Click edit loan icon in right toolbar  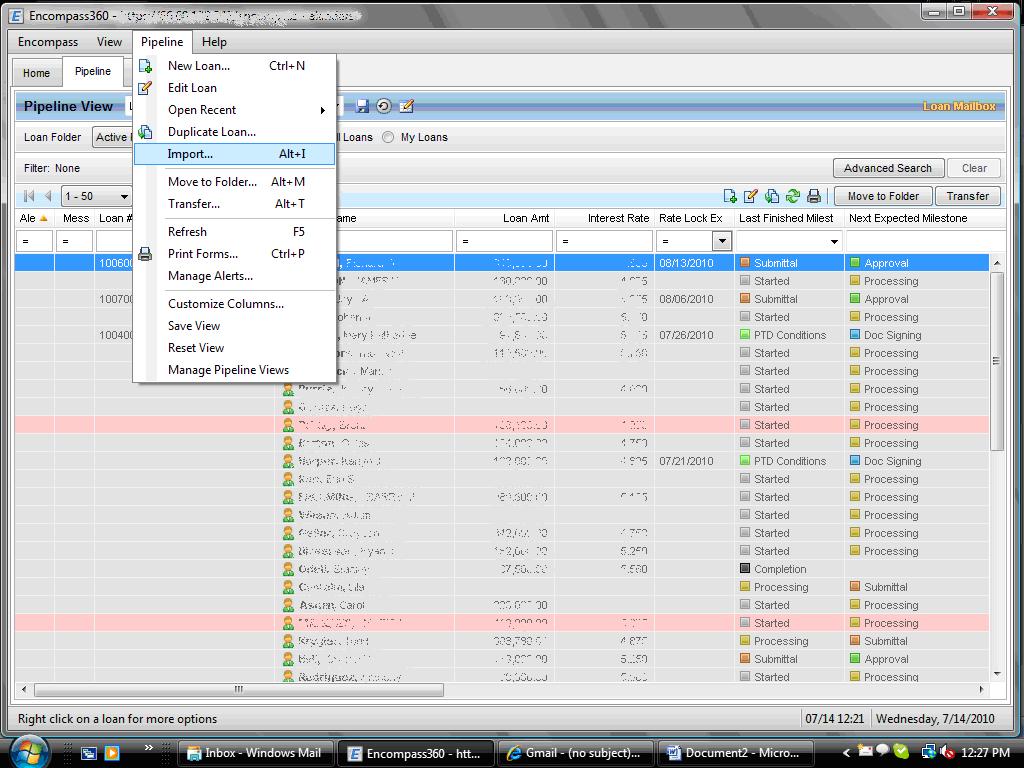(751, 196)
